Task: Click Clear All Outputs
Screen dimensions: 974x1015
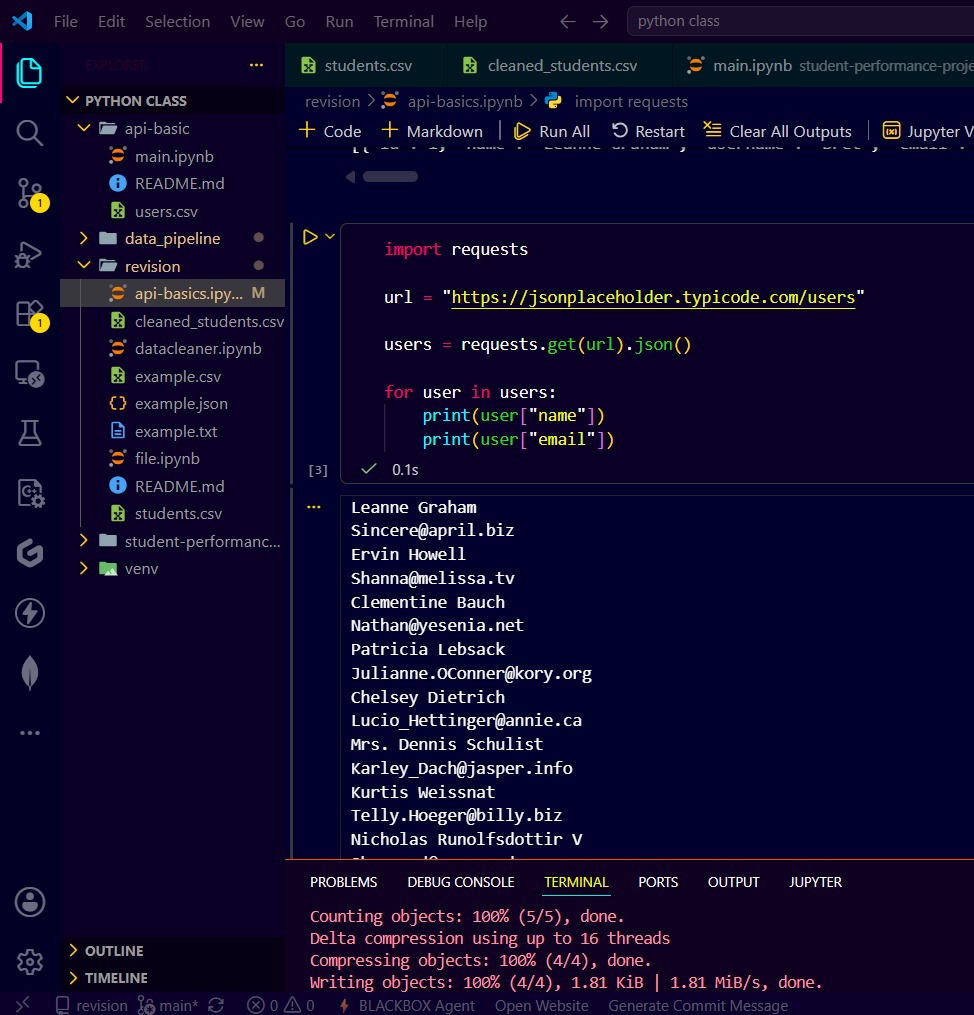Action: coord(778,131)
